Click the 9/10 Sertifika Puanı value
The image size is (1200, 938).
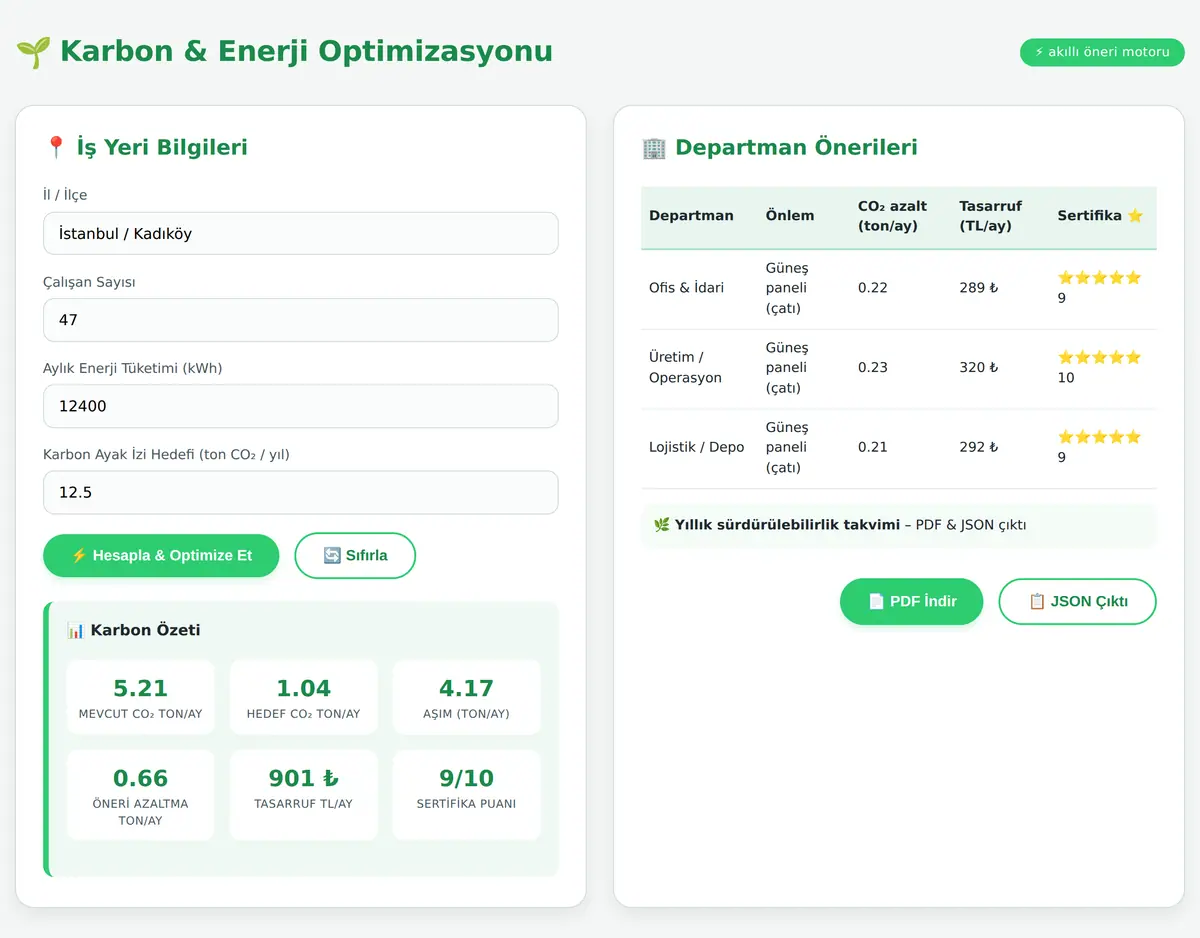coord(466,778)
